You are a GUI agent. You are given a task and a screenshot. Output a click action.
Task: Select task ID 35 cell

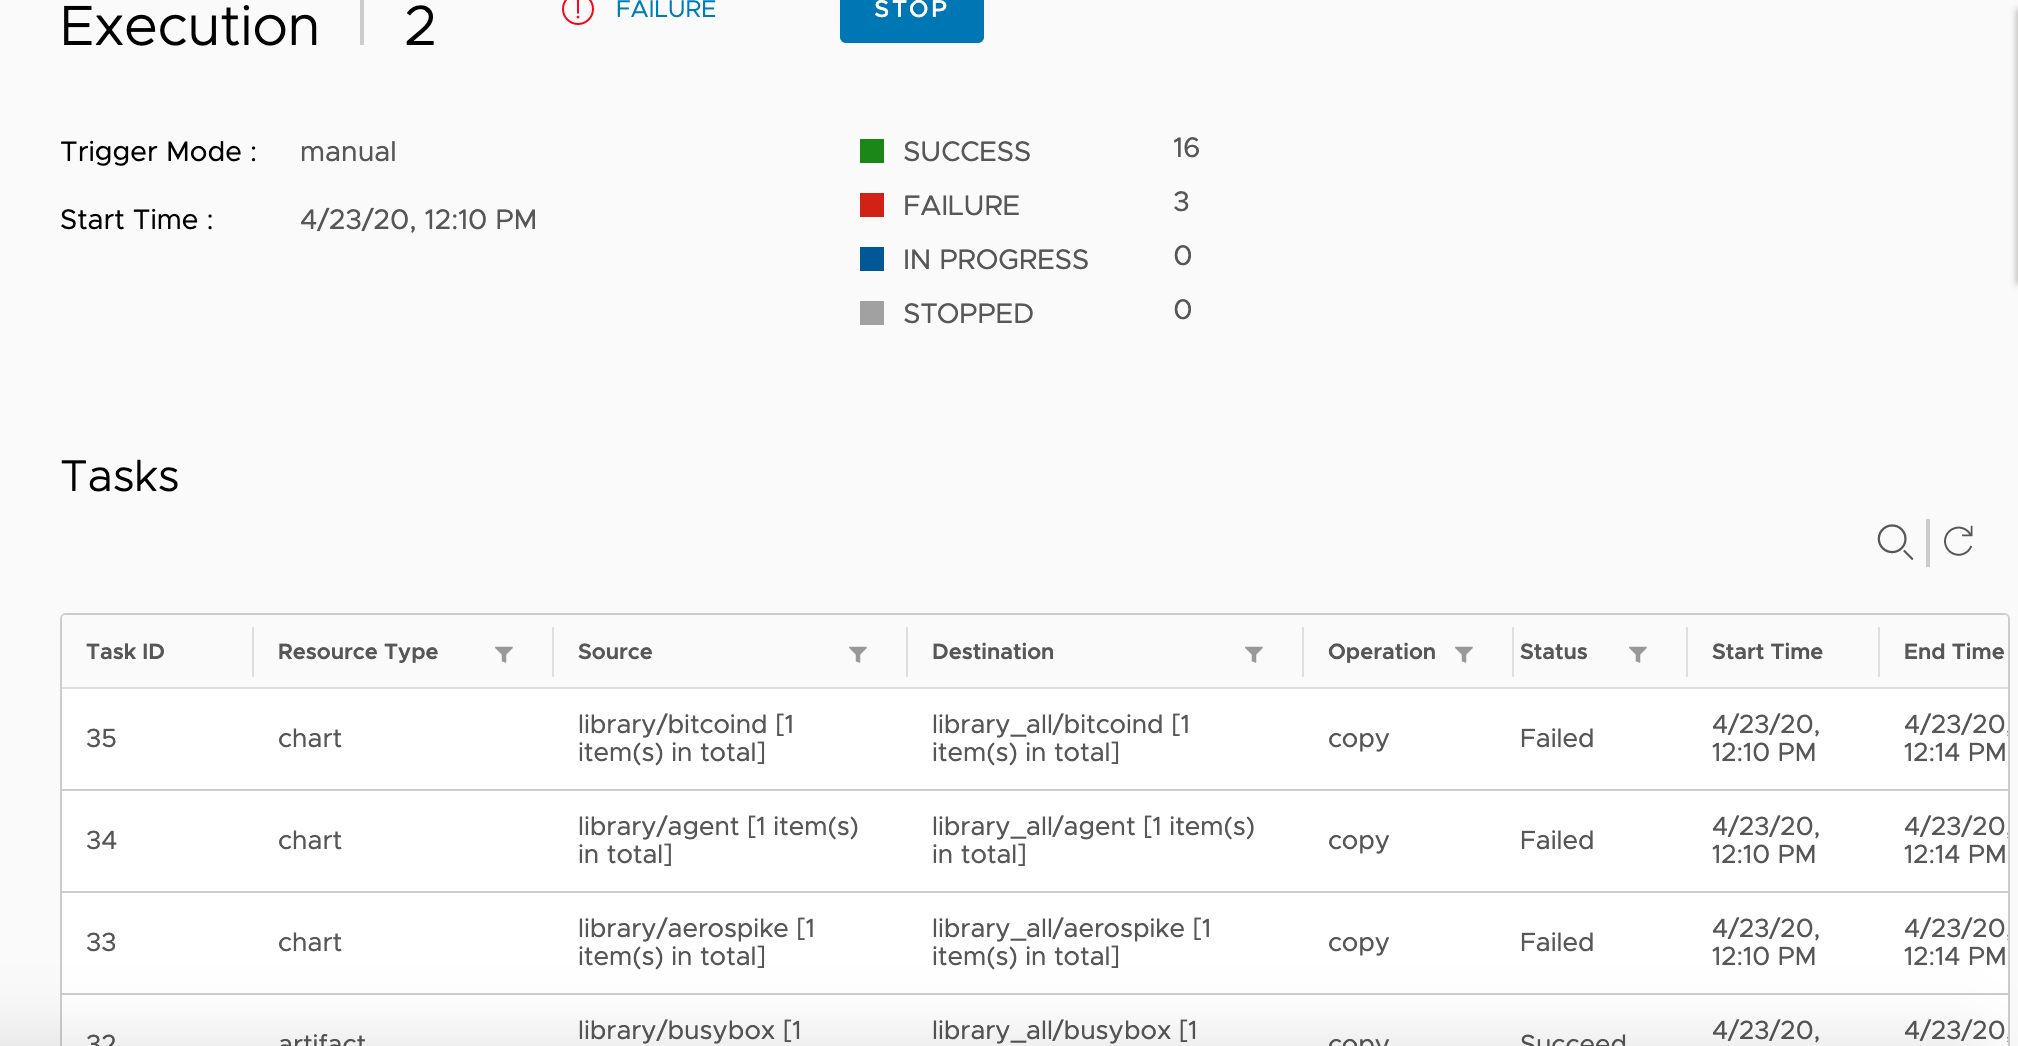click(101, 738)
